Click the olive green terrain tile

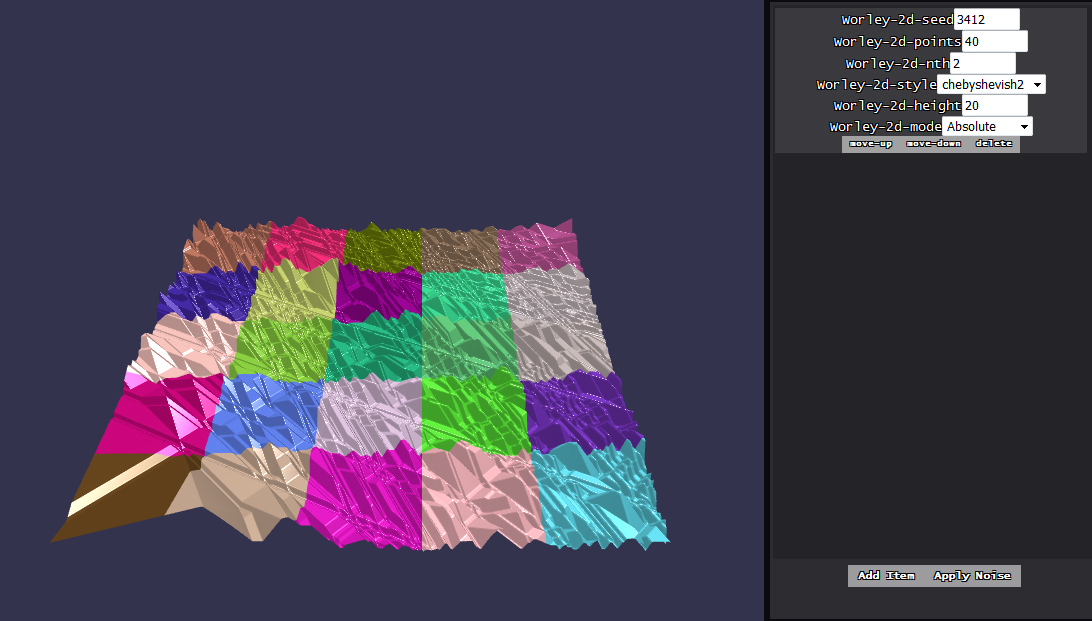tap(382, 247)
